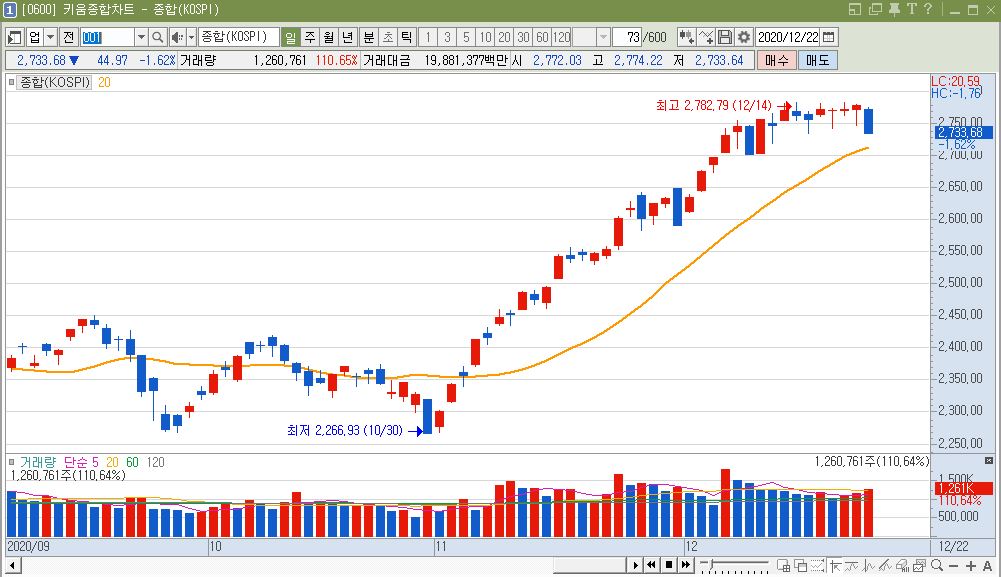Screen dimensions: 1001x577
Task: Select the tick '틱' period toggle
Action: [x=407, y=37]
